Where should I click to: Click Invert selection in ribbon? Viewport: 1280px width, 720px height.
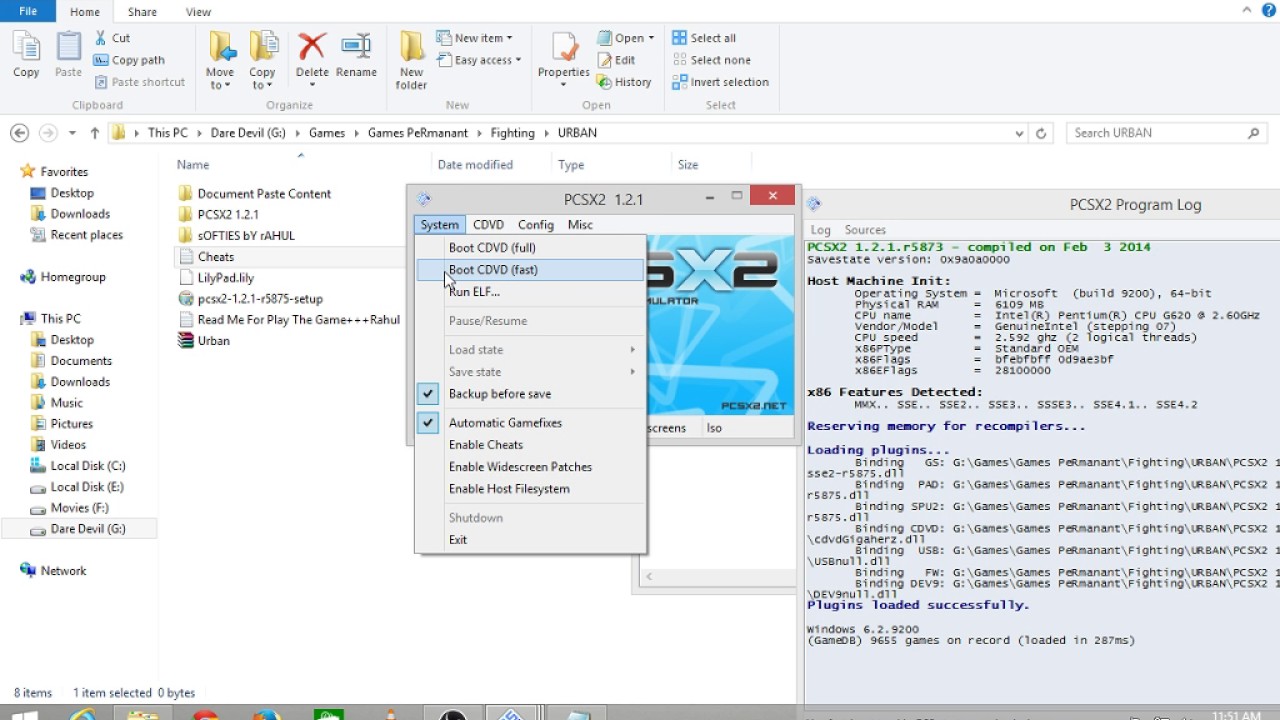(x=720, y=82)
